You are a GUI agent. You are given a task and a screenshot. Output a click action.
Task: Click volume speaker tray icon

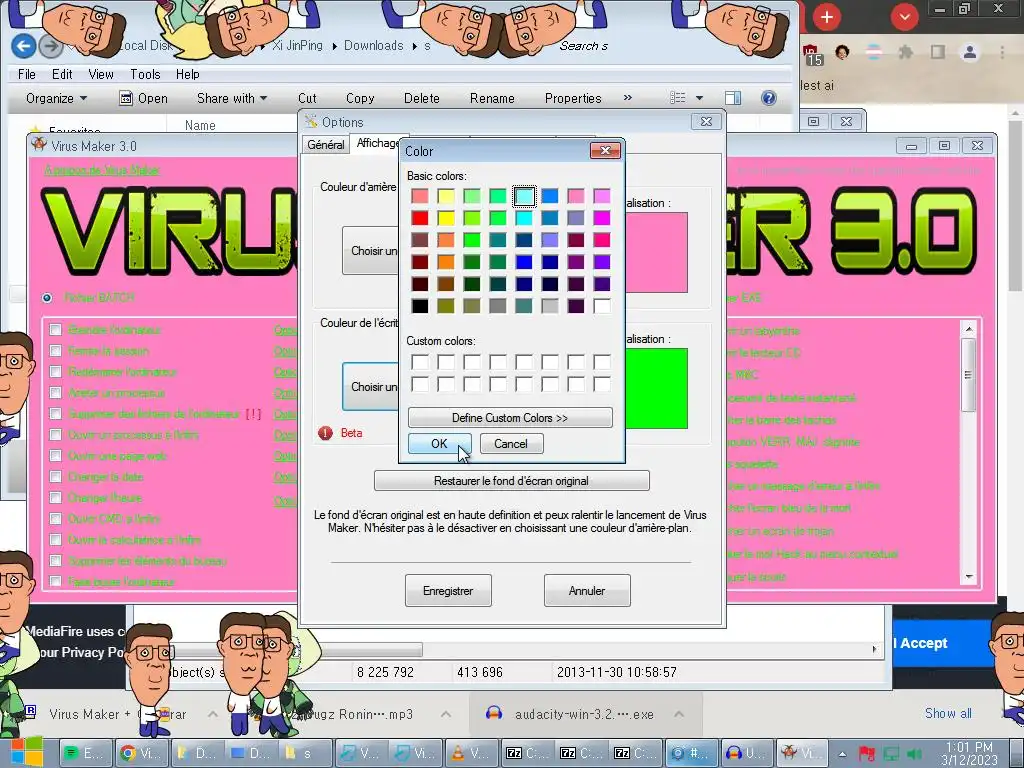pos(915,754)
